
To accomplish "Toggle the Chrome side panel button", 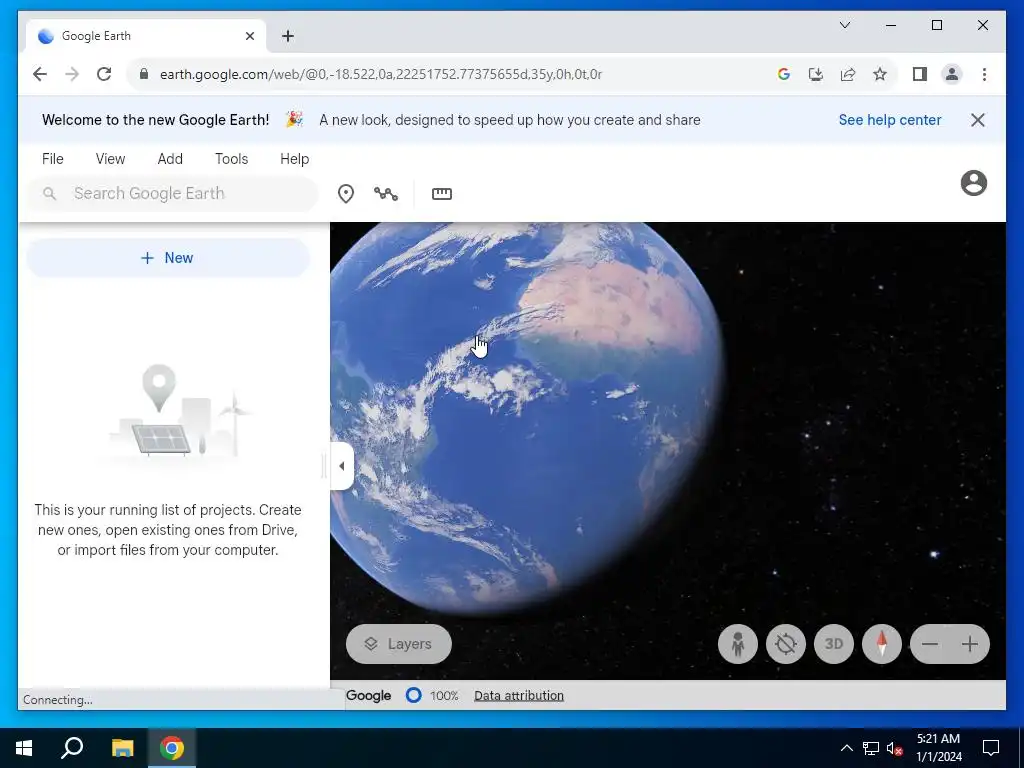I will pyautogui.click(x=920, y=74).
